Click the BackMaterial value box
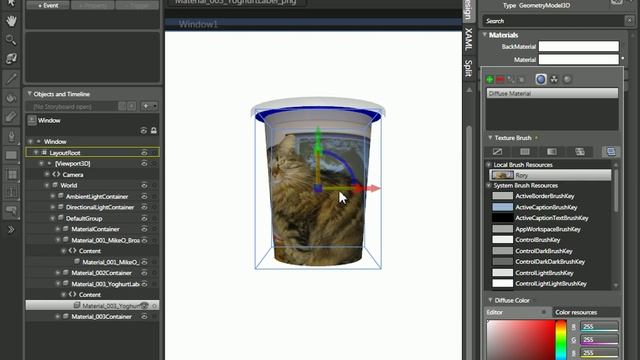Screen dimensions: 640x360 pos(578,47)
